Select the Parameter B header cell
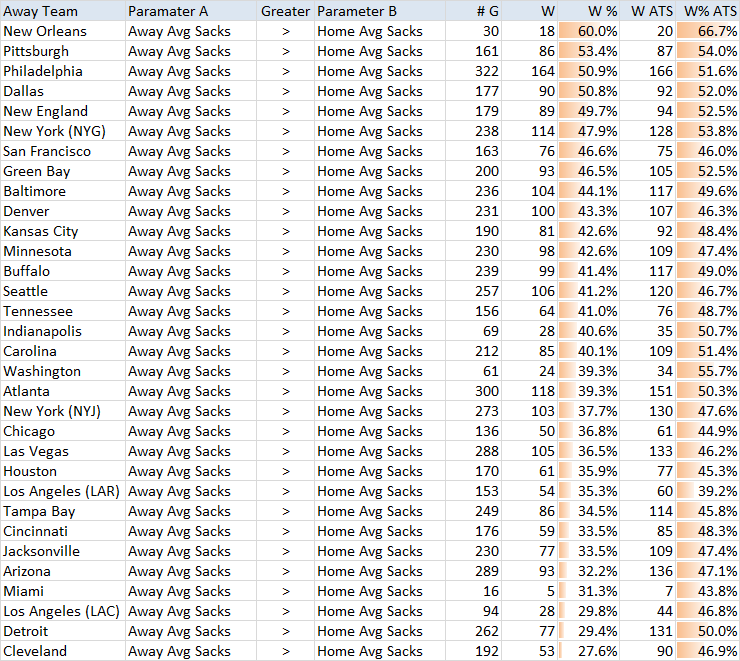This screenshot has width=740, height=661. (380, 10)
